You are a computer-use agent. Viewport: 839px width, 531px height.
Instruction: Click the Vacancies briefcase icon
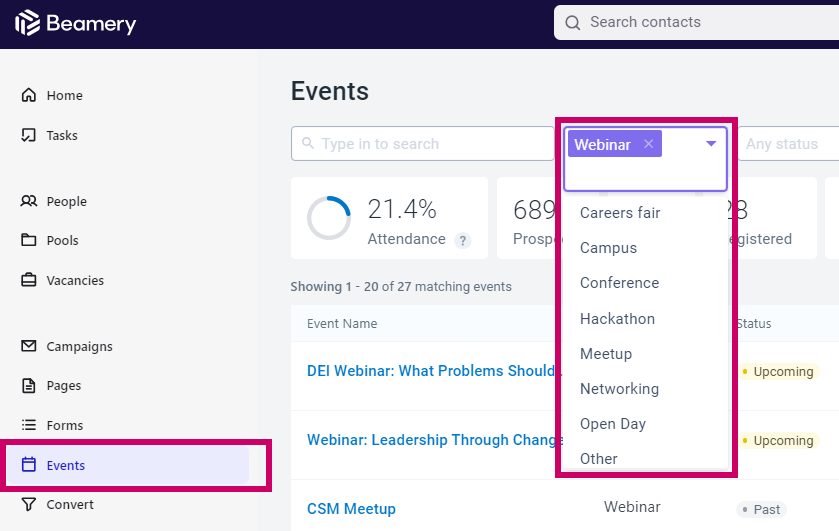(28, 280)
